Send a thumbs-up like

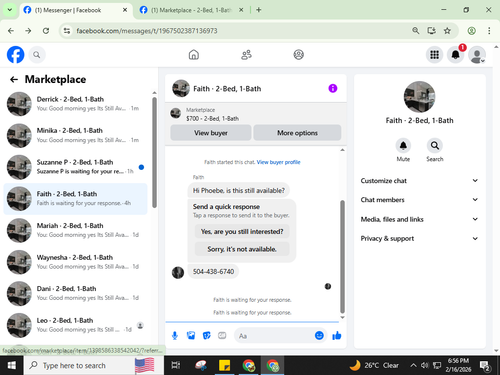click(x=337, y=336)
